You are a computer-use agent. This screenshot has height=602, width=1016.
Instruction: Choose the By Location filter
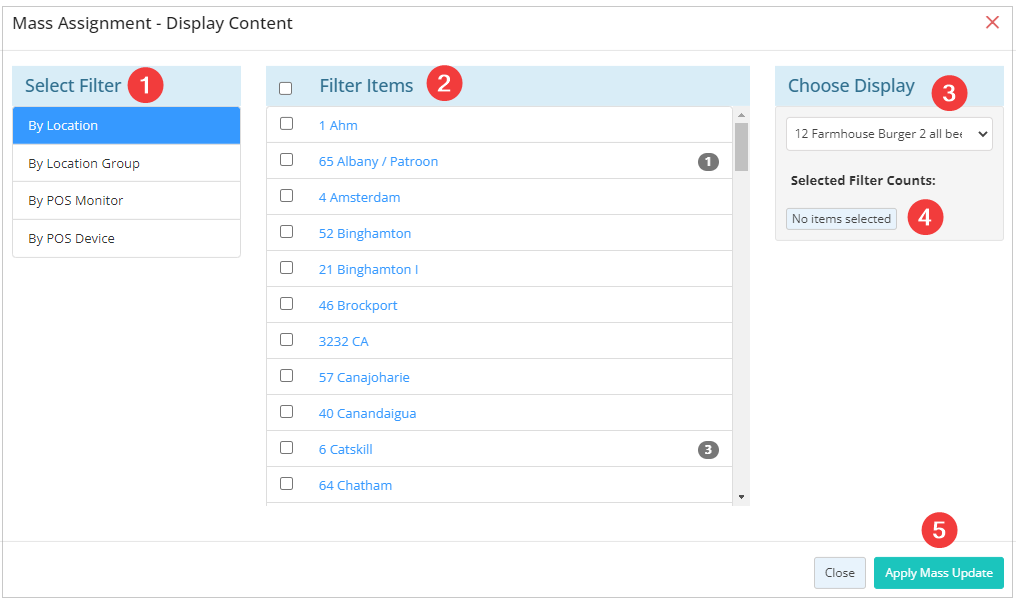(126, 126)
